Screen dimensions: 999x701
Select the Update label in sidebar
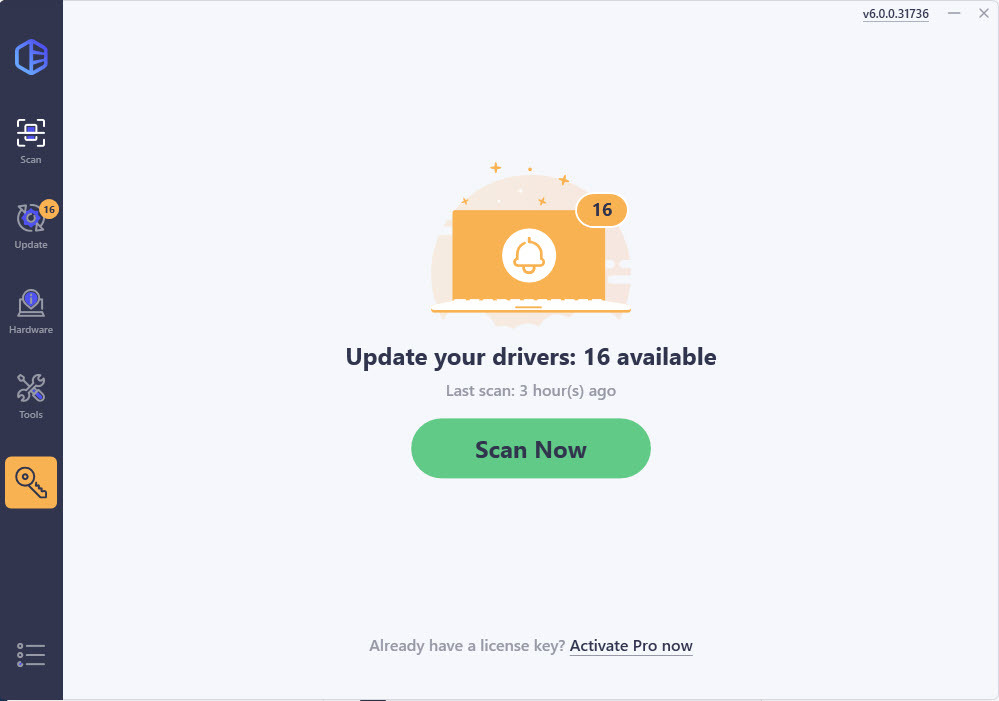(x=31, y=245)
